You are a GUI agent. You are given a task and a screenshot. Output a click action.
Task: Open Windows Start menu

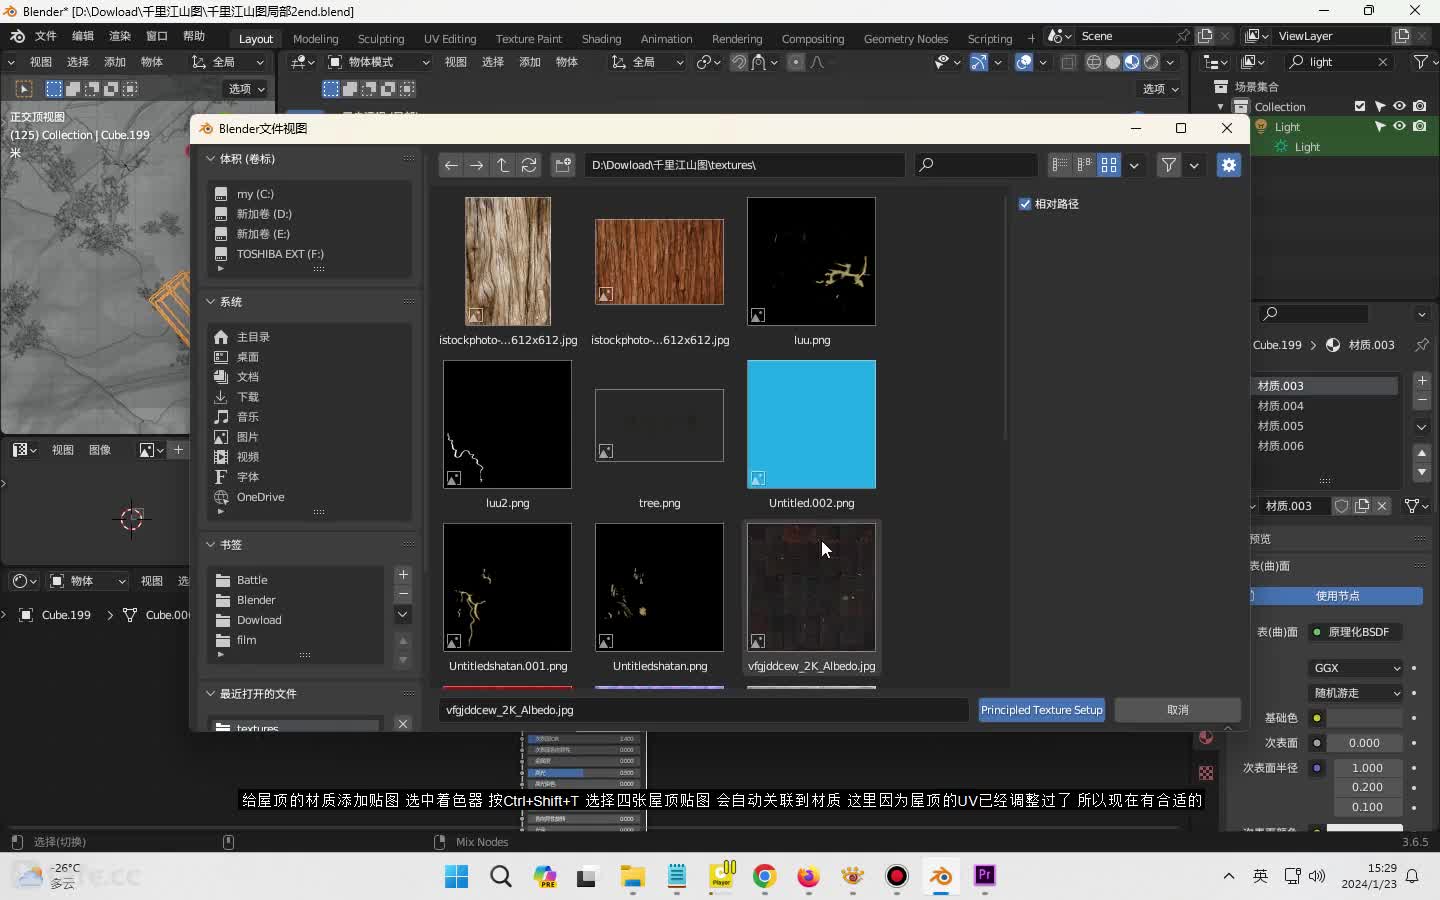coord(457,876)
